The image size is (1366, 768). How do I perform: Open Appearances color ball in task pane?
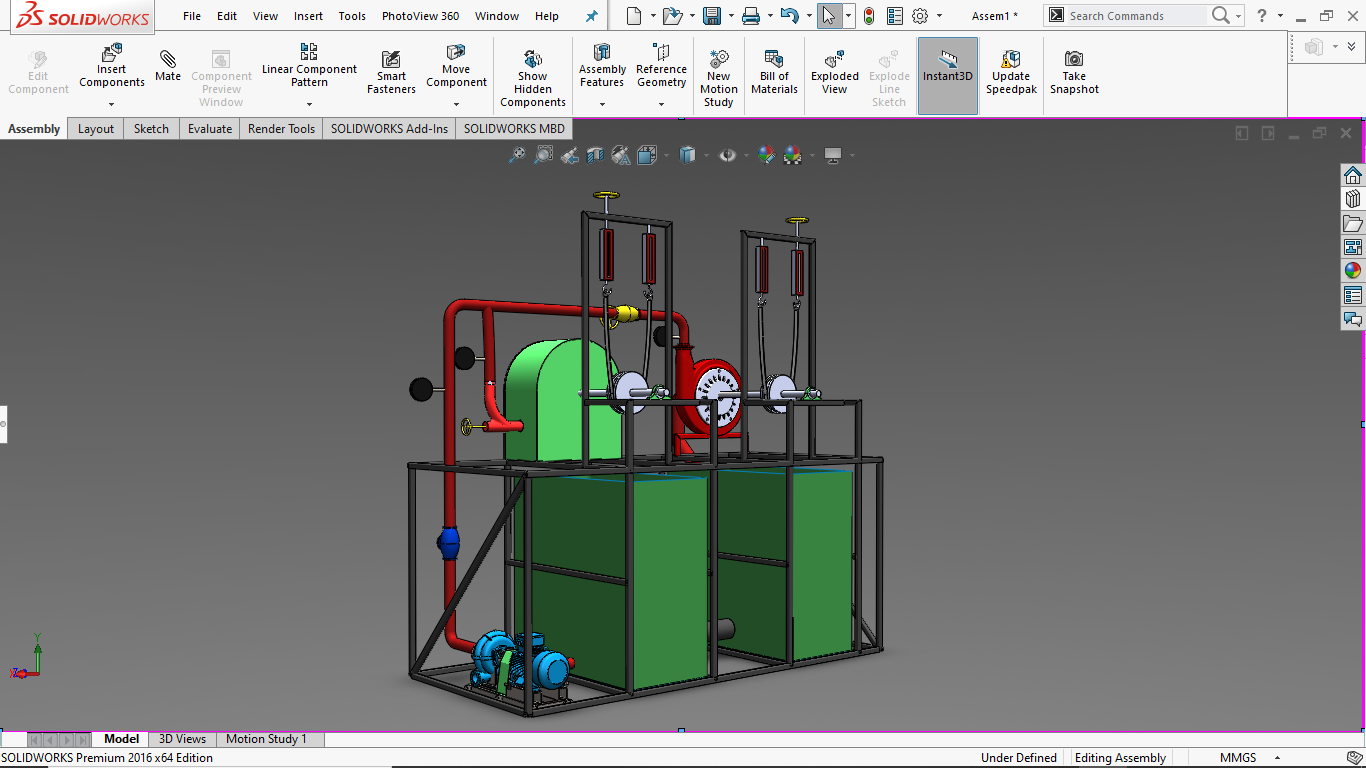point(1353,270)
